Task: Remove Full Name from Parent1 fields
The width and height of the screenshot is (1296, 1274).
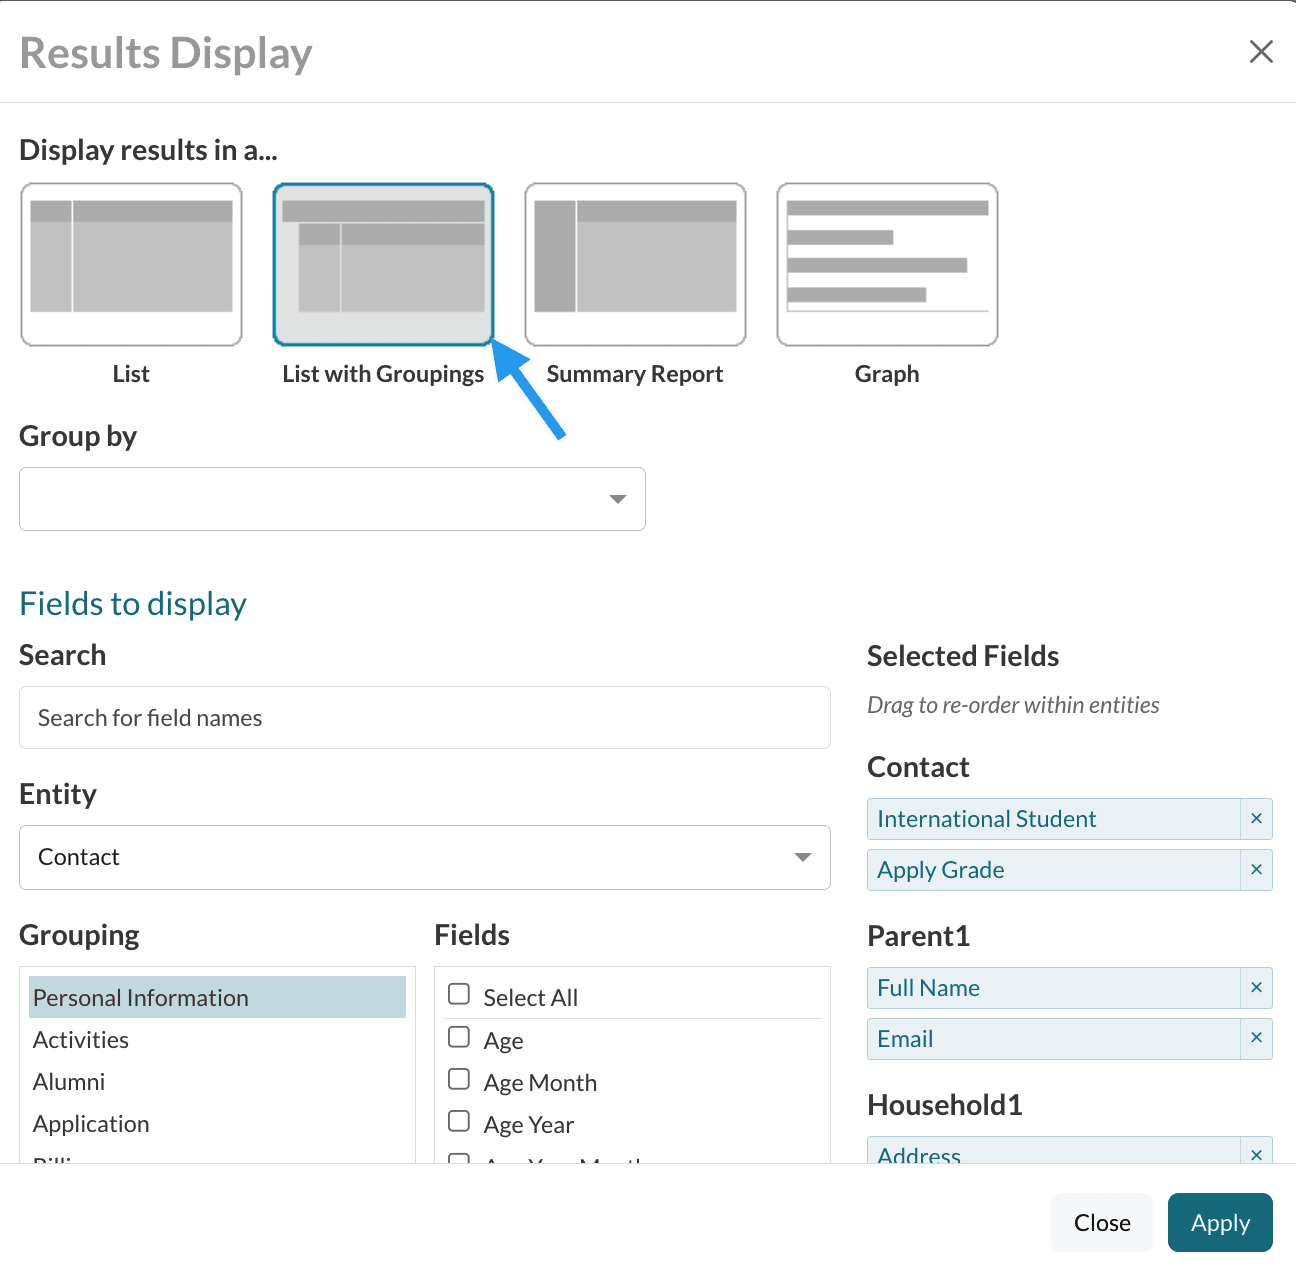Action: point(1256,988)
